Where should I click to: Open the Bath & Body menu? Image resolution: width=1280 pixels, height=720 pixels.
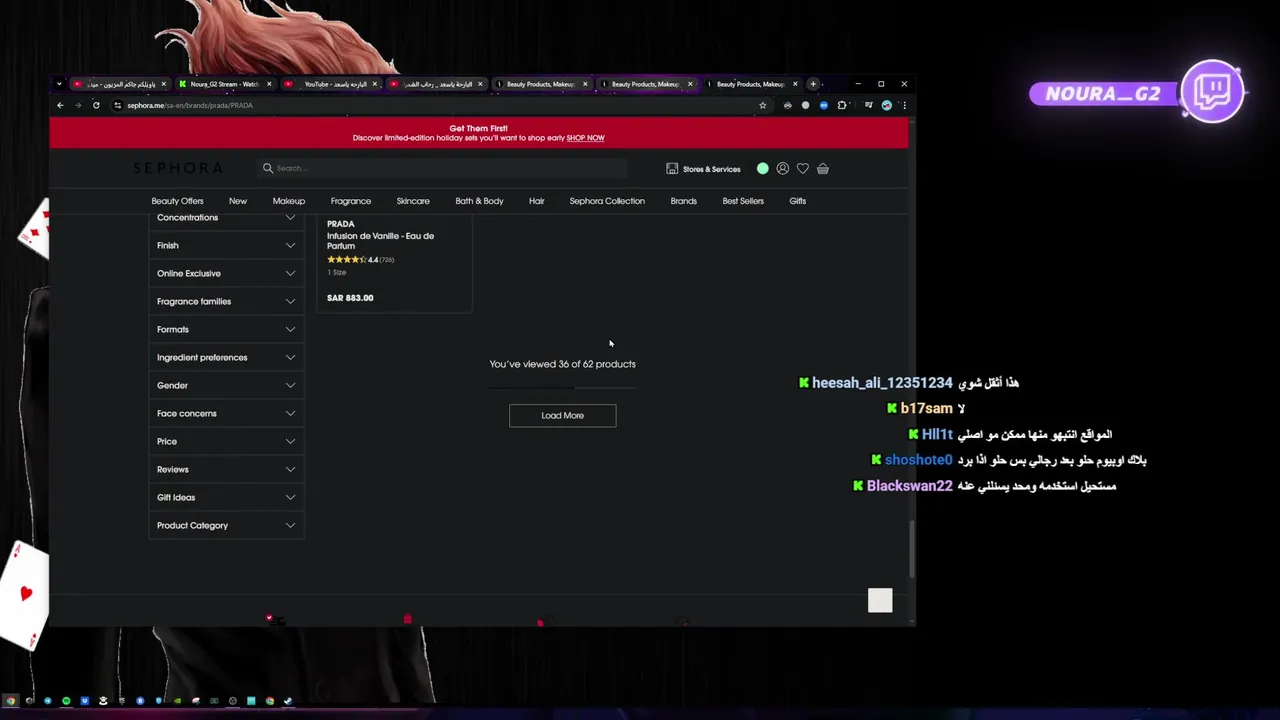tap(479, 201)
